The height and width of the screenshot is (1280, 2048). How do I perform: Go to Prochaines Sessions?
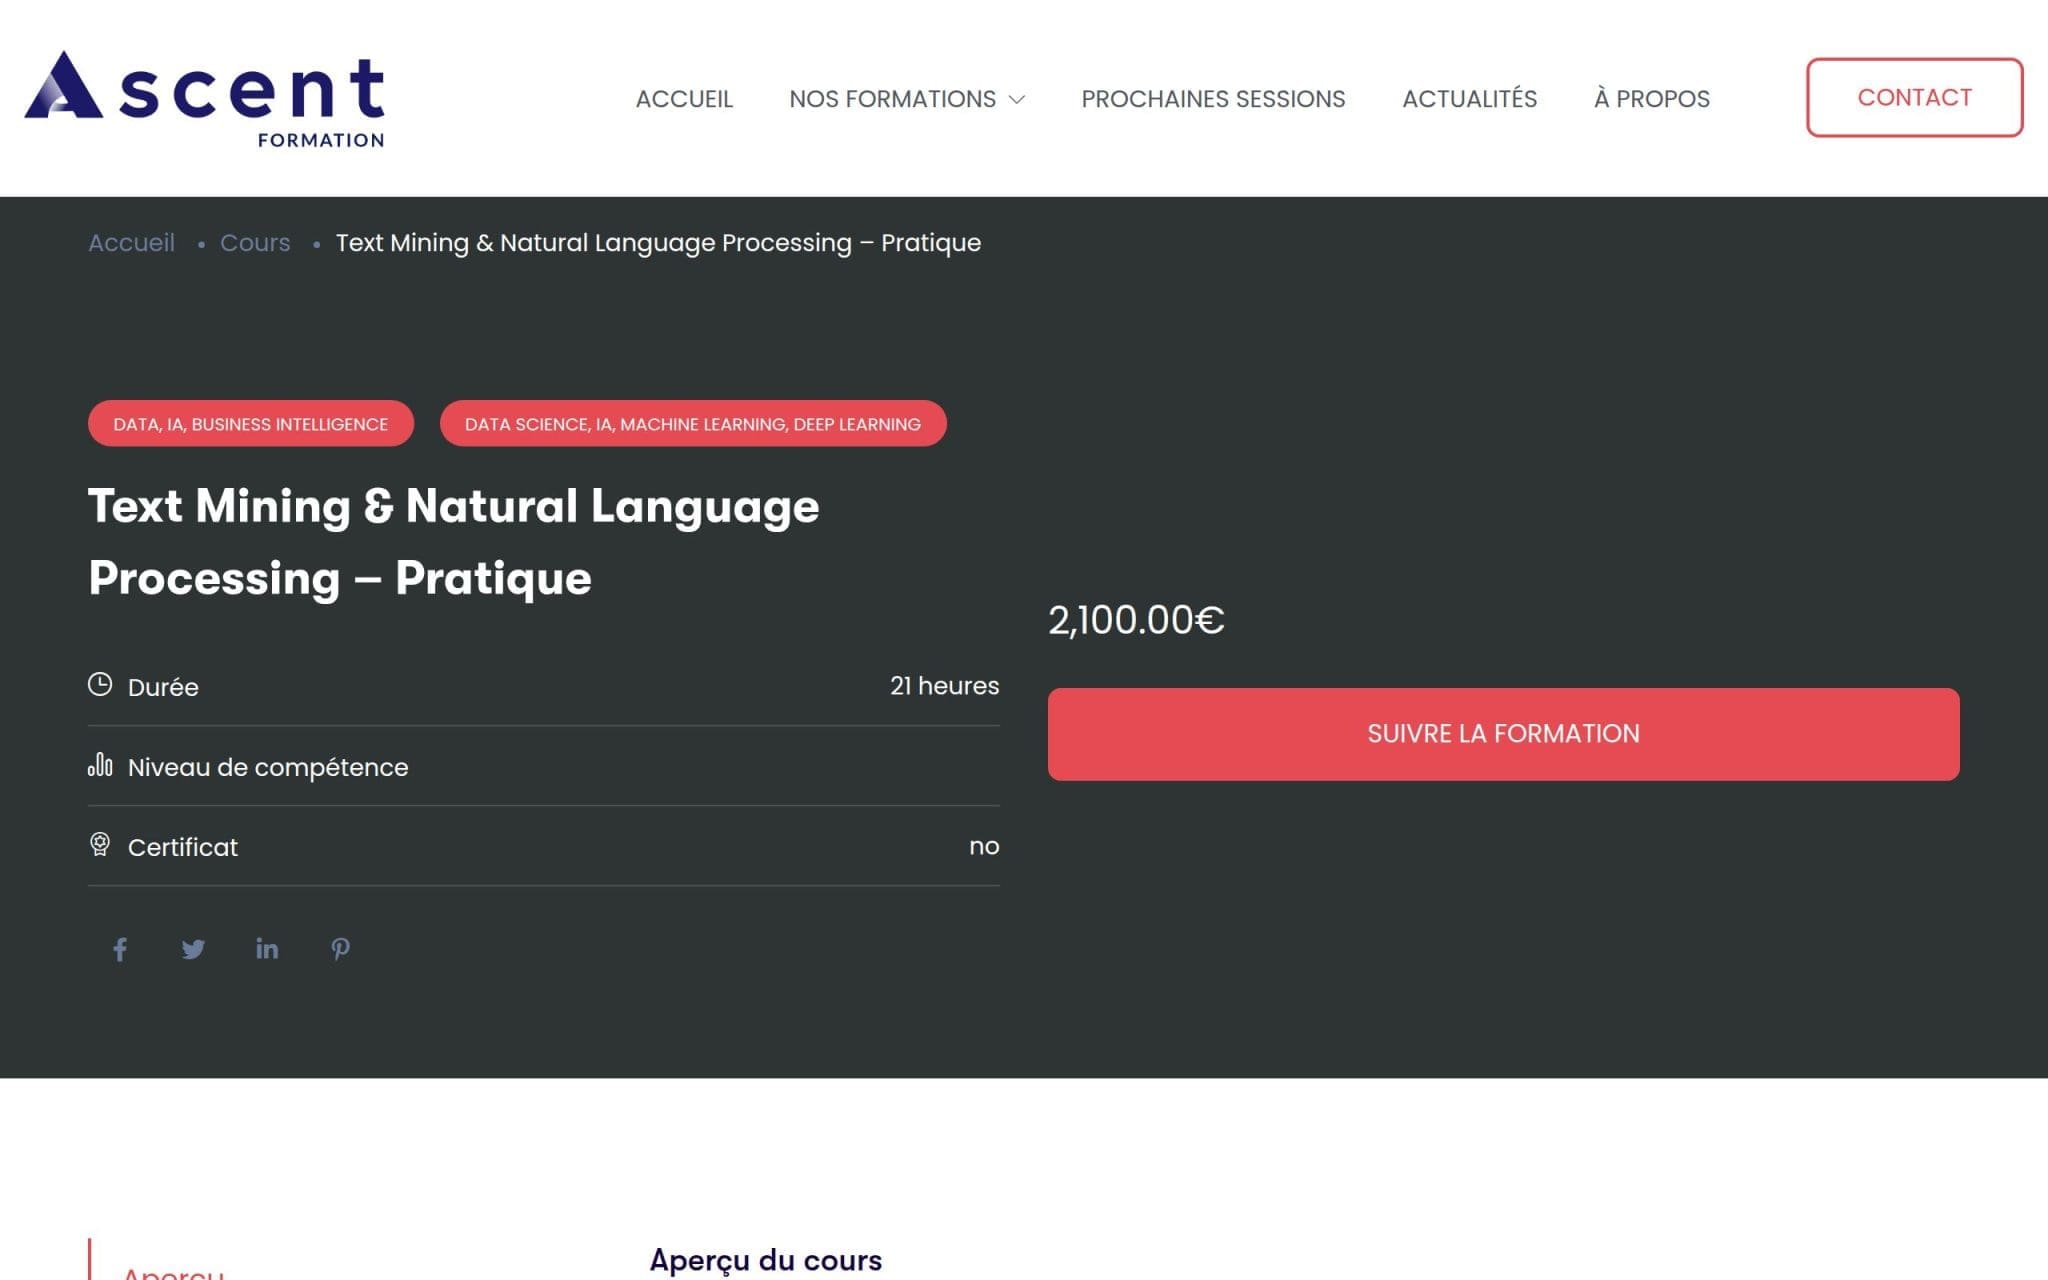coord(1213,99)
